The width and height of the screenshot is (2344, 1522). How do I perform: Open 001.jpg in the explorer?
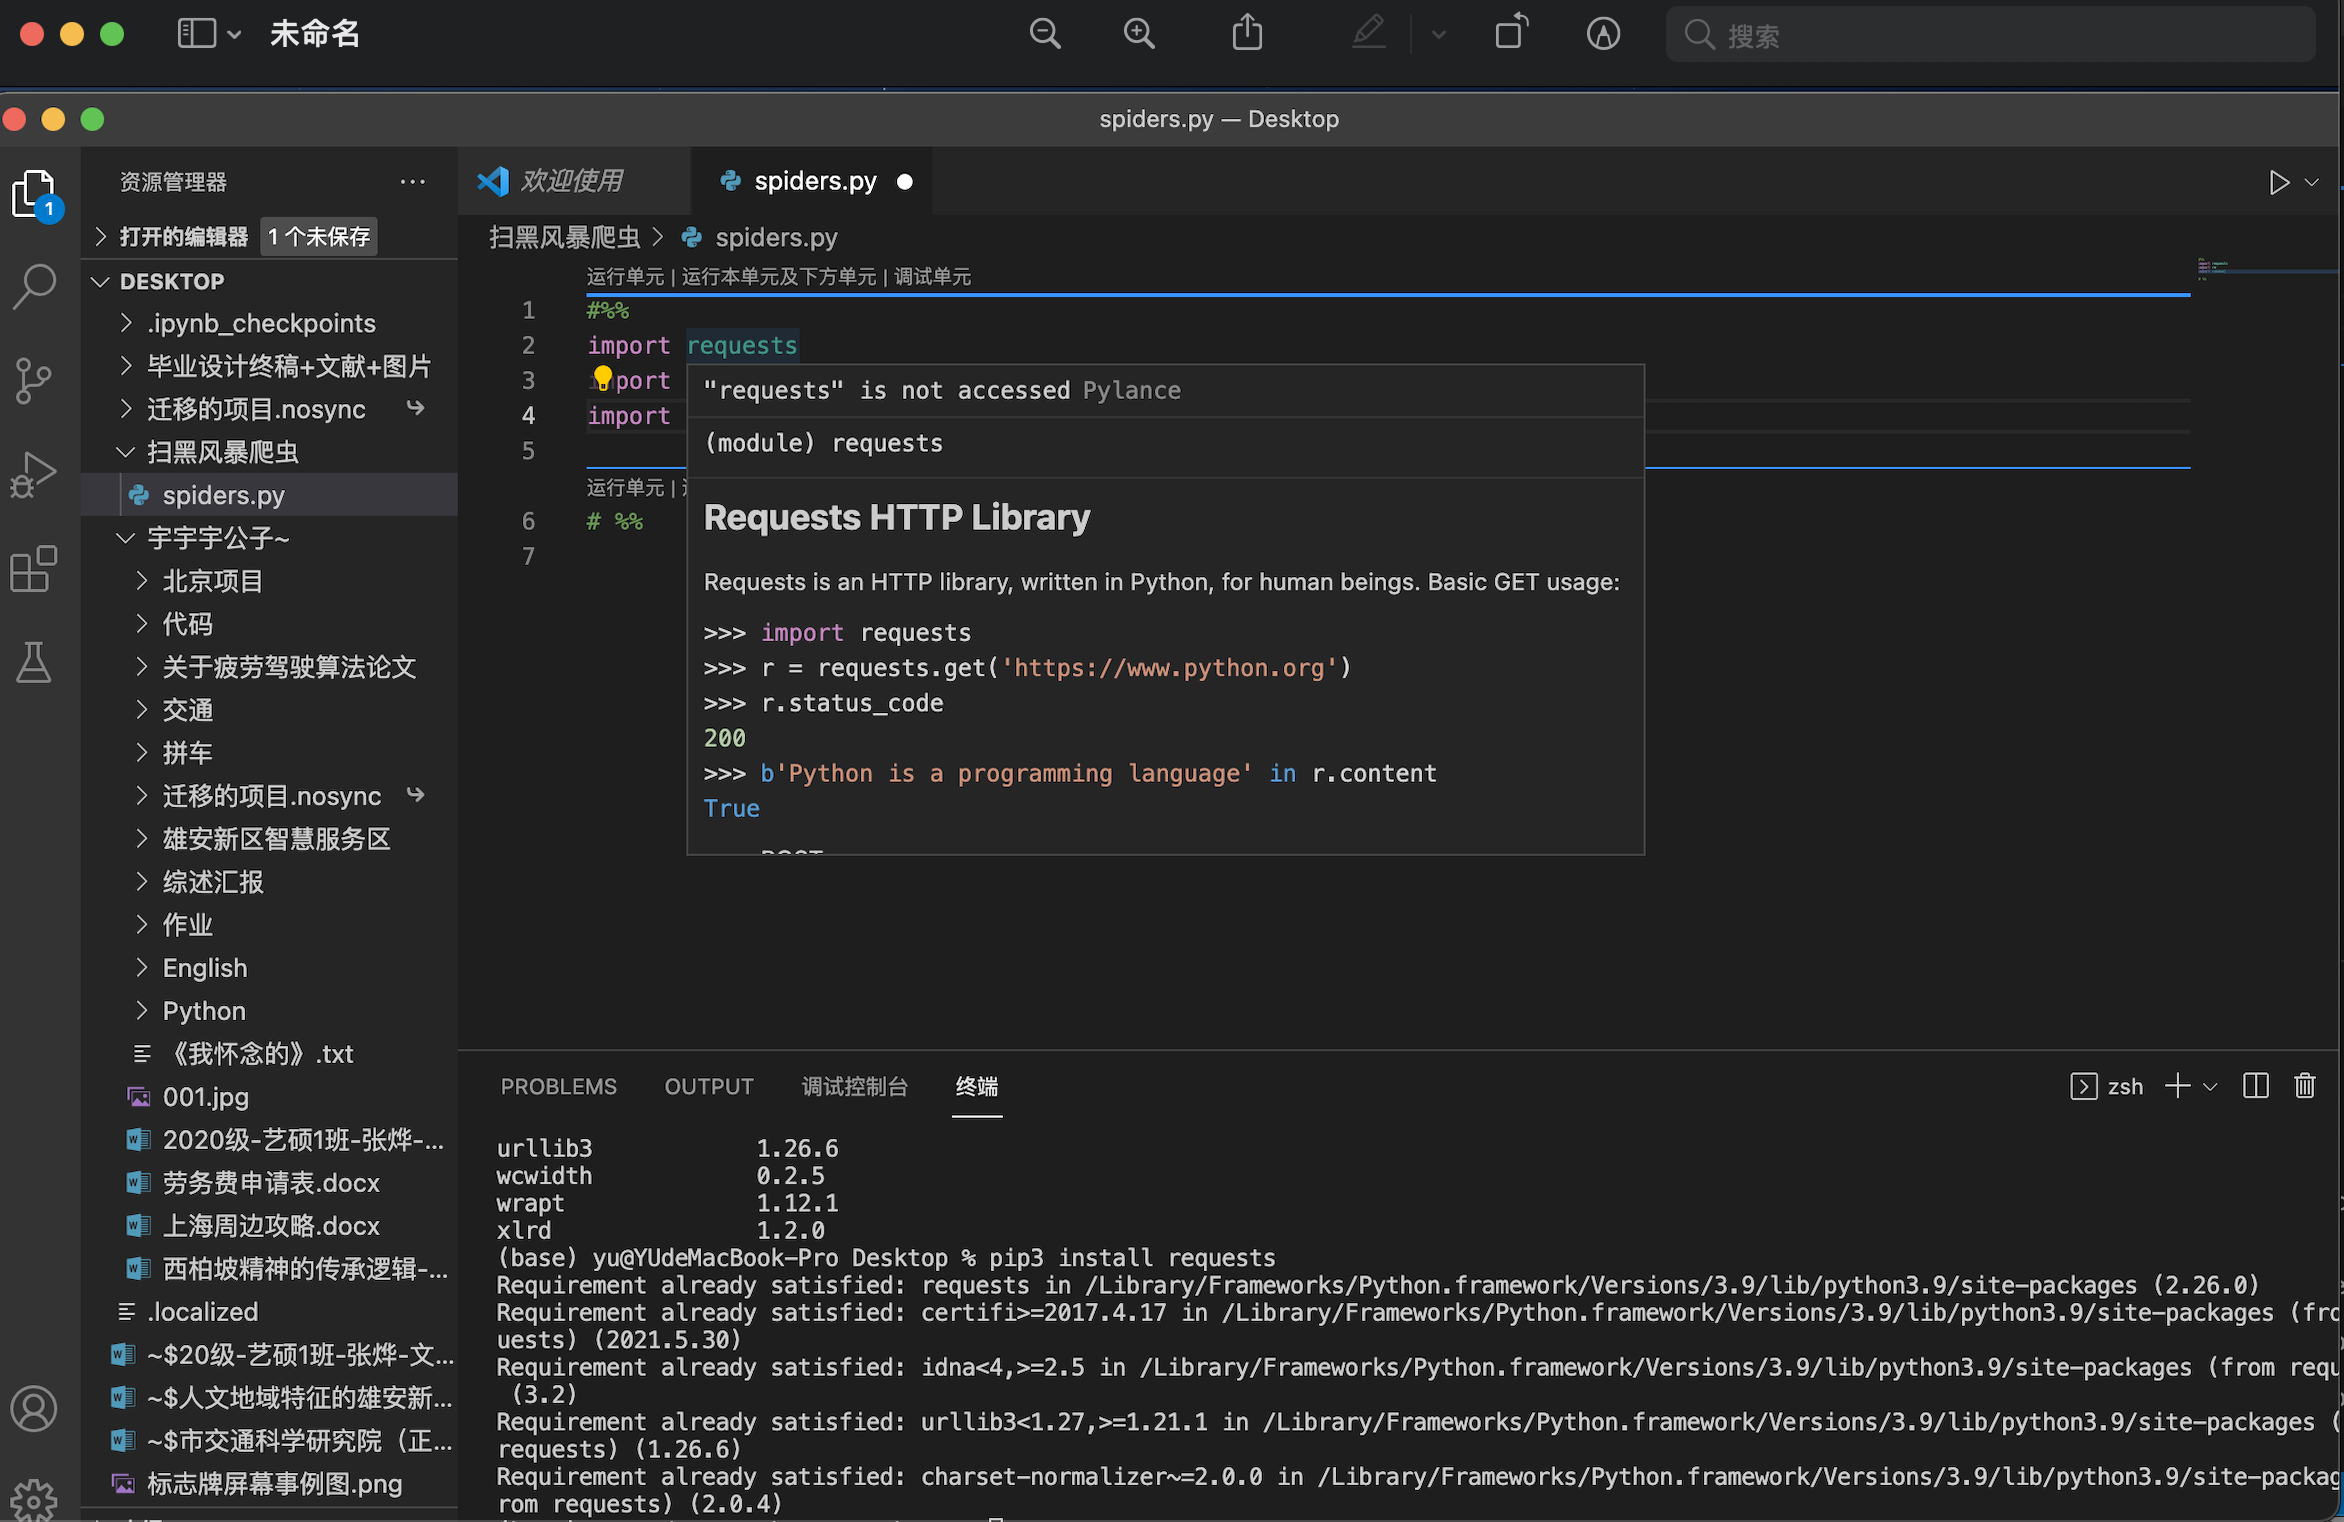click(x=205, y=1098)
